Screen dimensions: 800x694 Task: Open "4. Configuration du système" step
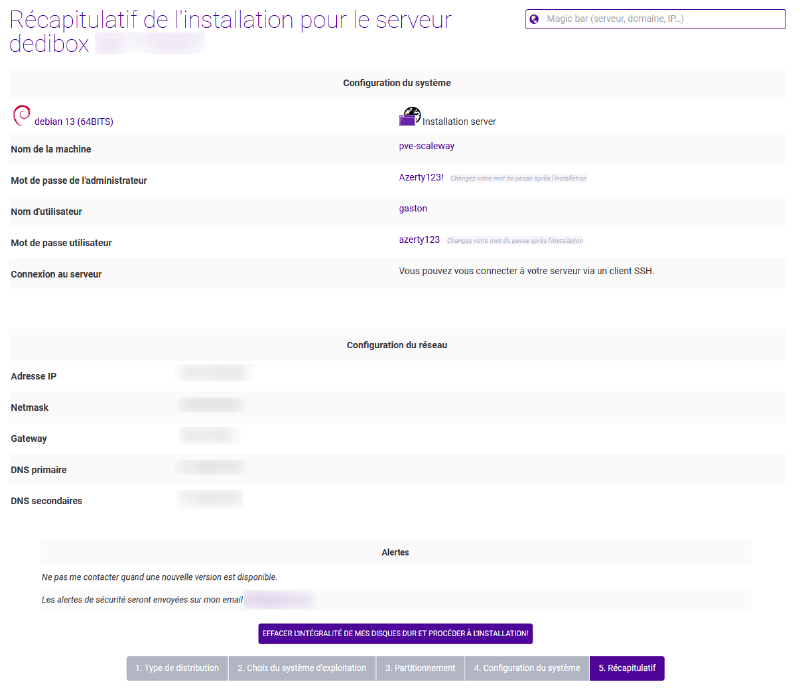[x=527, y=668]
